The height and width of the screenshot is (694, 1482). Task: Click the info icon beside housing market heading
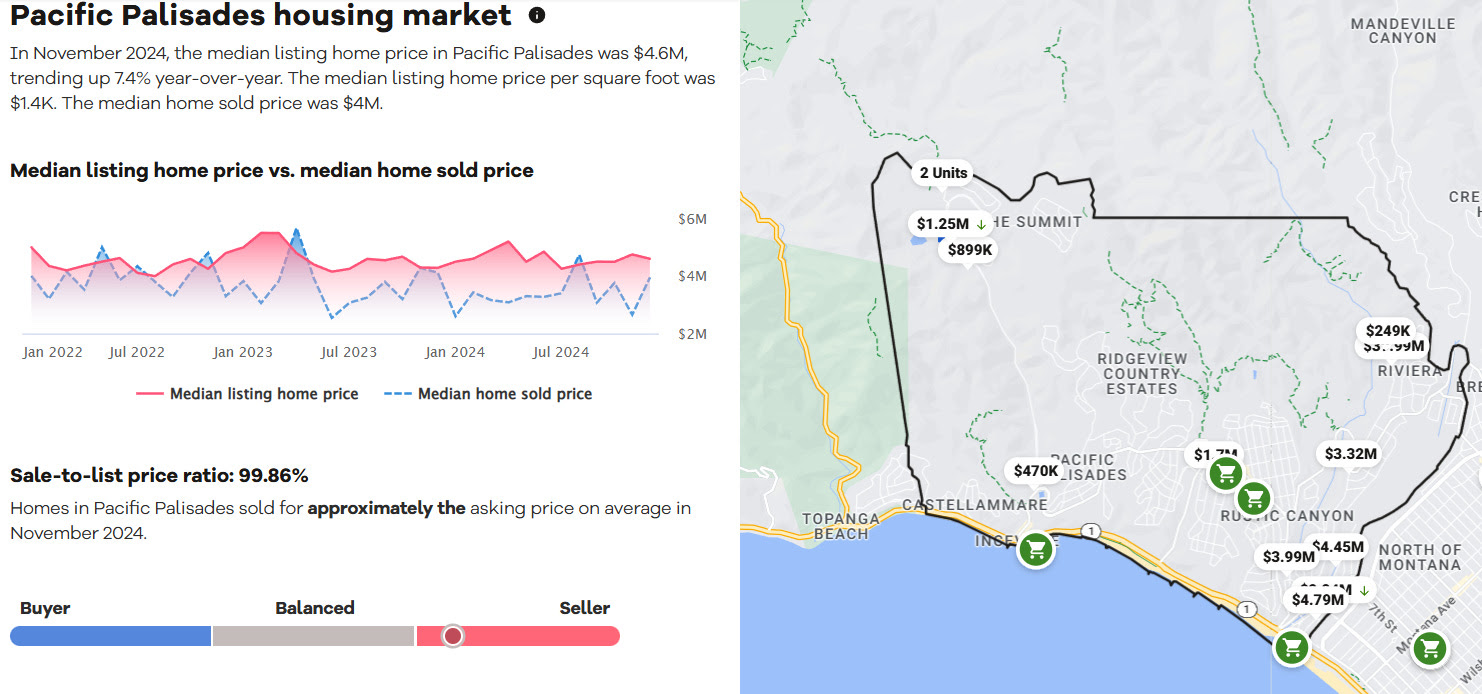(x=537, y=15)
